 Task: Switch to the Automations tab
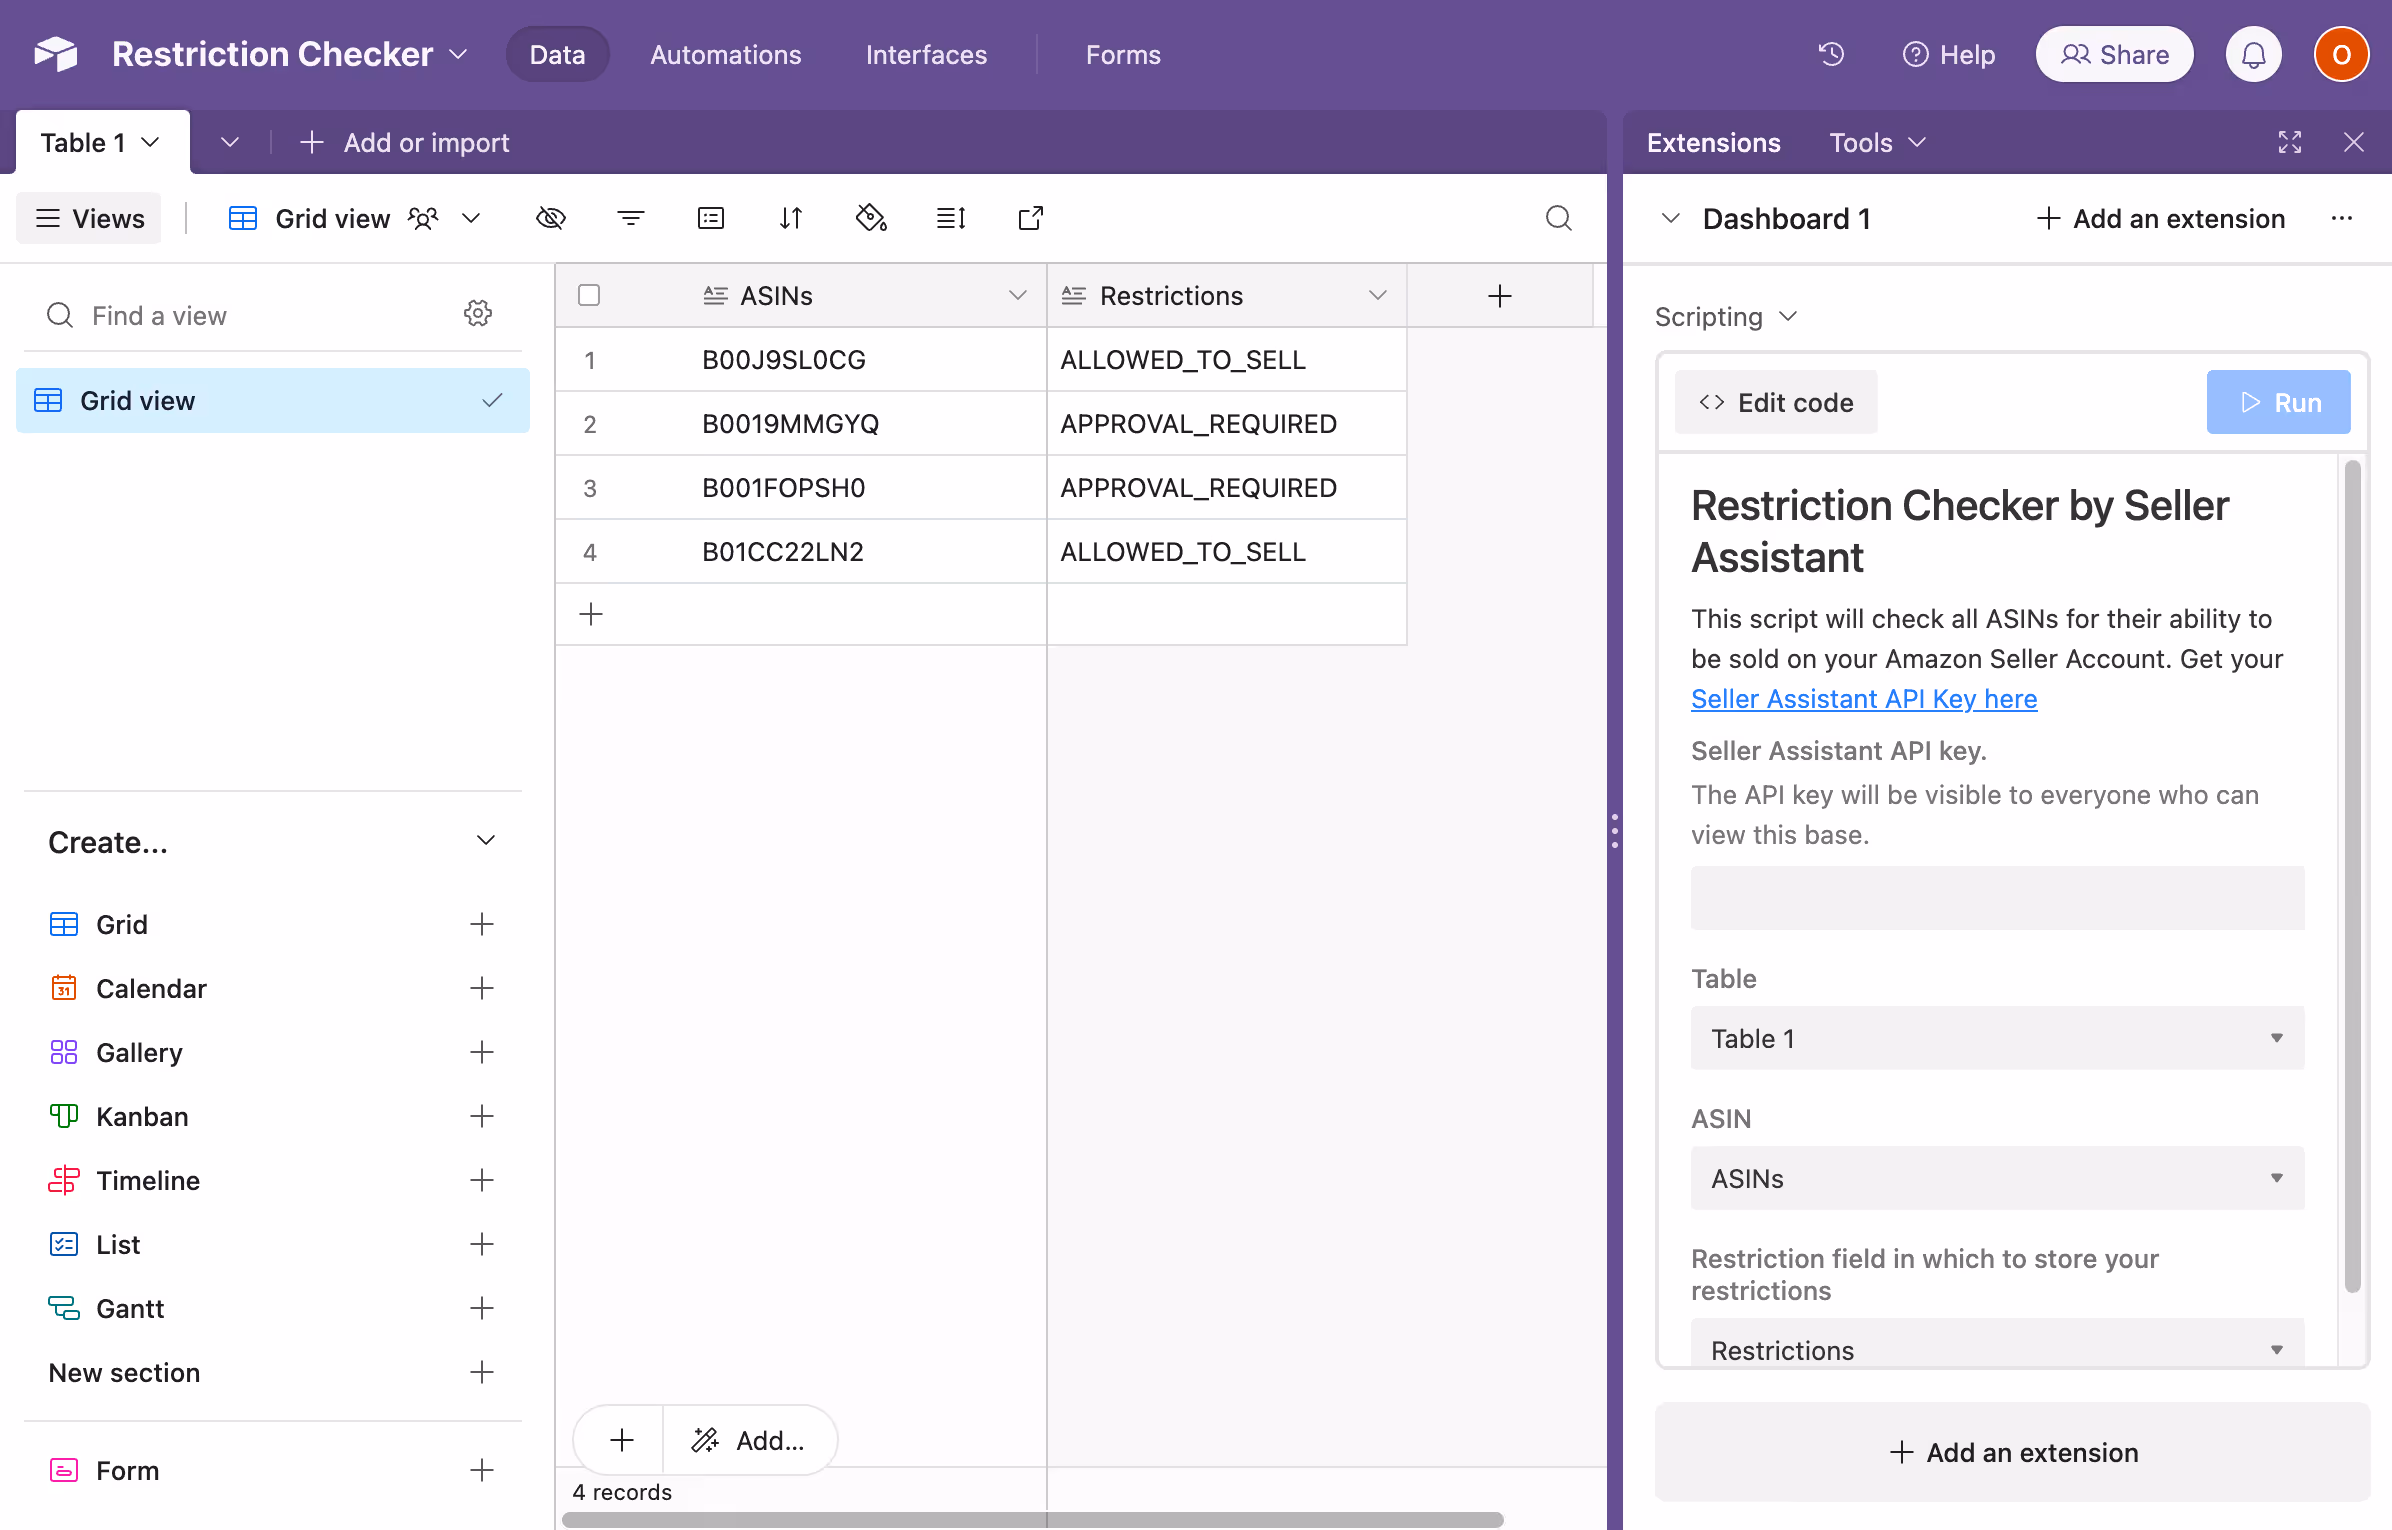725,54
